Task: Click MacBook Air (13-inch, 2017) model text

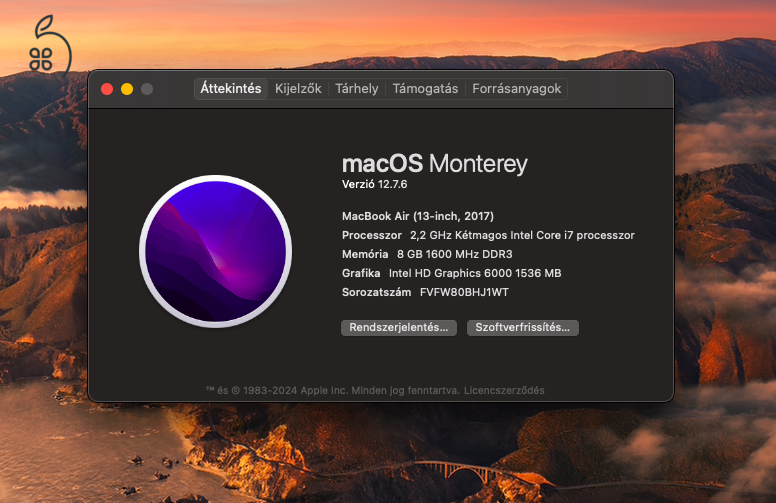Action: point(418,216)
